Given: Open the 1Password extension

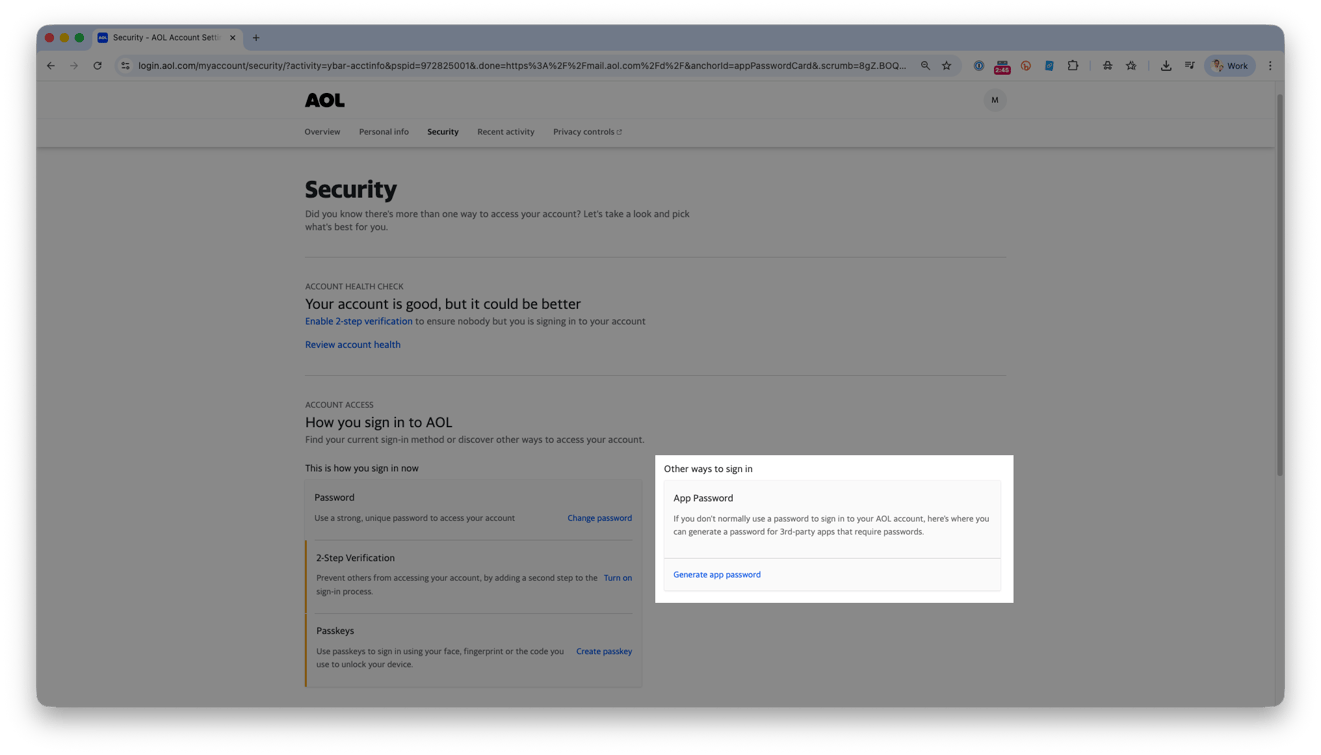Looking at the screenshot, I should click(x=979, y=65).
